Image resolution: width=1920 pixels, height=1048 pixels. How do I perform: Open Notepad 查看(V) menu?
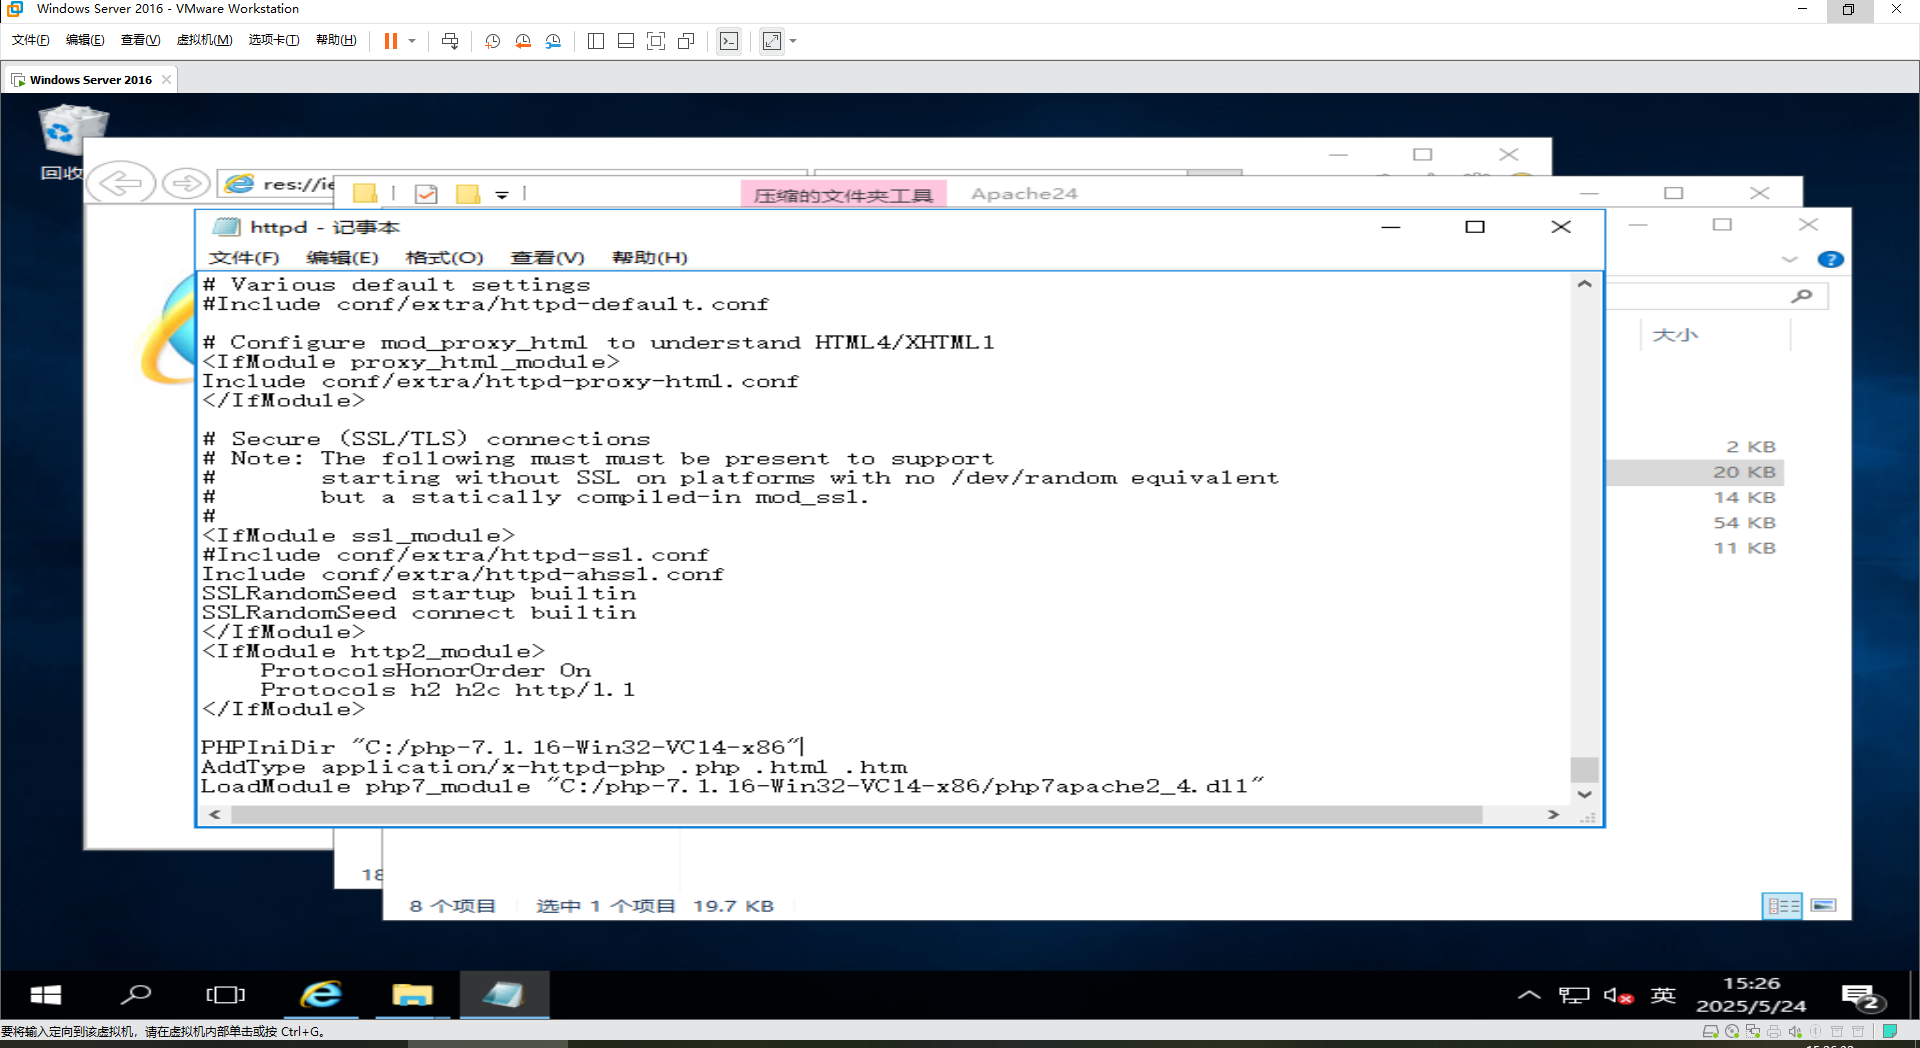pos(547,258)
